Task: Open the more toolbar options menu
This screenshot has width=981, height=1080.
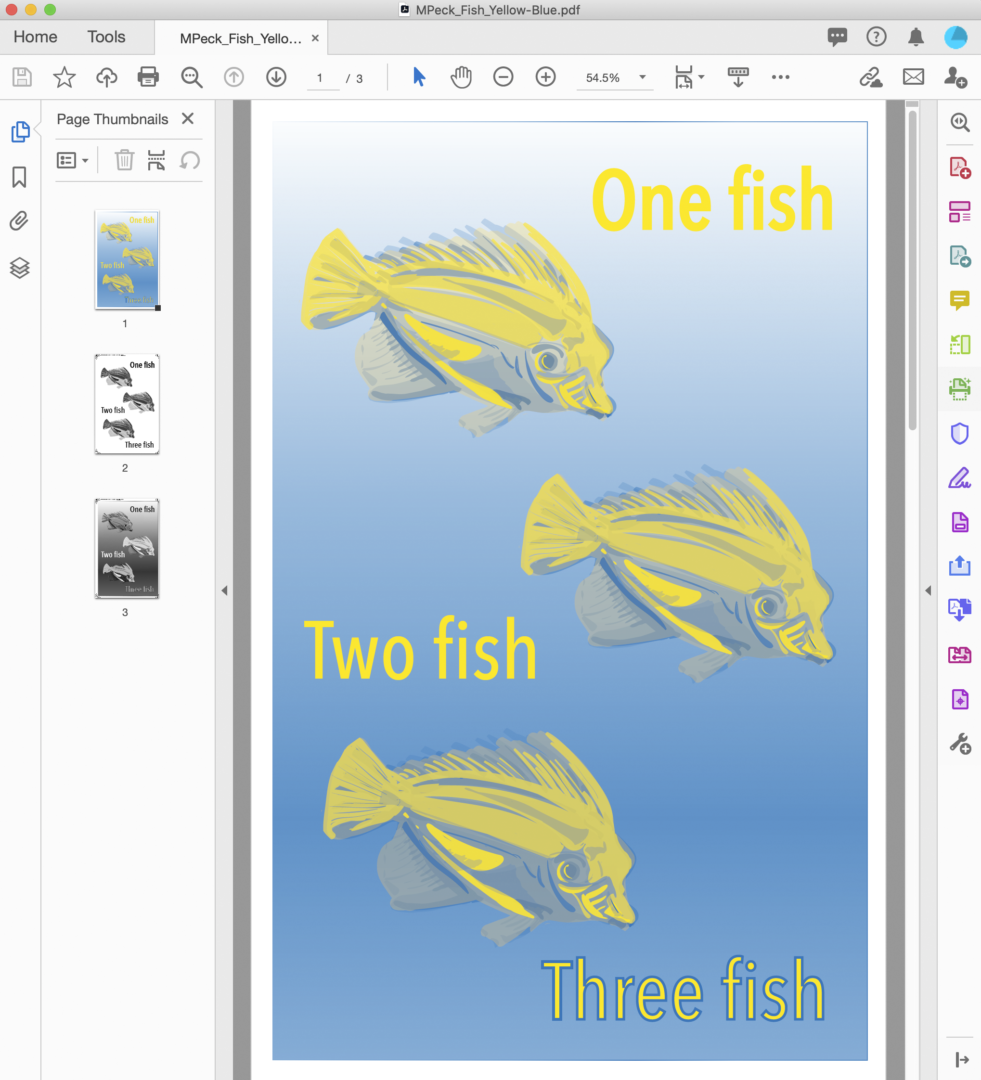Action: click(781, 77)
